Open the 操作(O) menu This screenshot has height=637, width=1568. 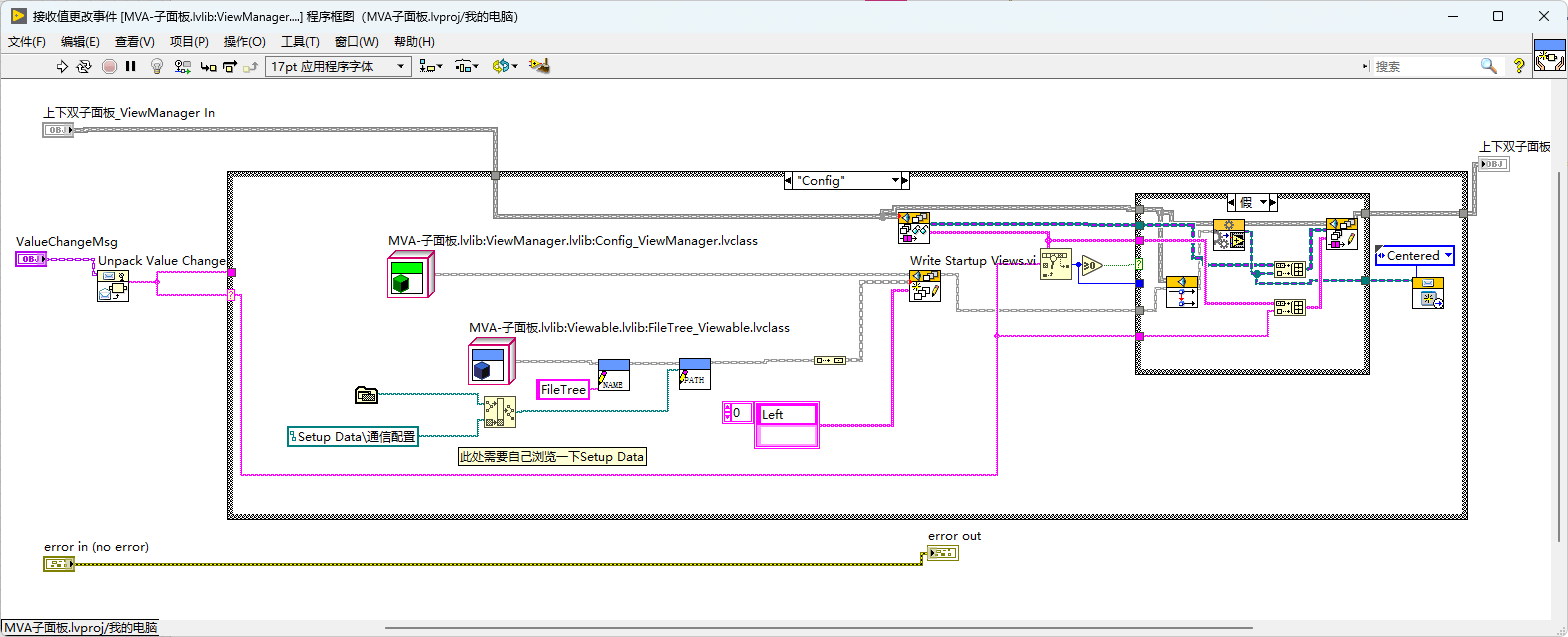point(245,42)
